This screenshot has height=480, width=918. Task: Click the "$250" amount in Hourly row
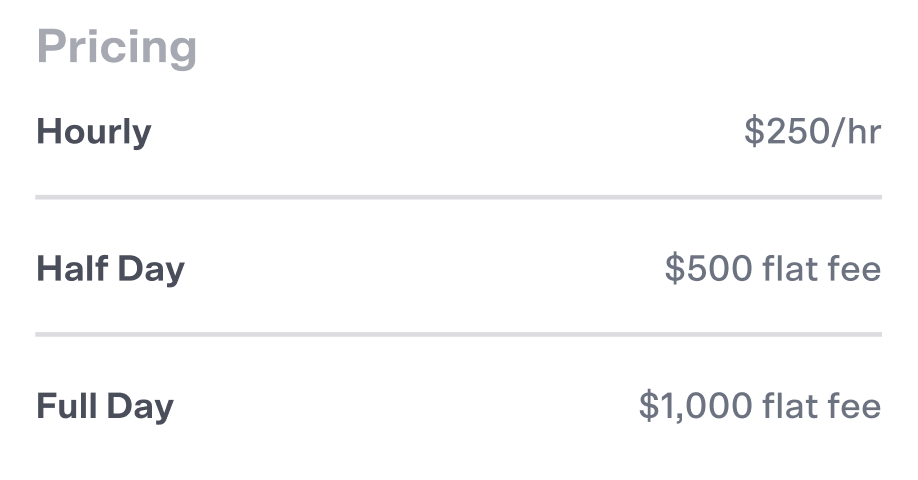(x=781, y=132)
